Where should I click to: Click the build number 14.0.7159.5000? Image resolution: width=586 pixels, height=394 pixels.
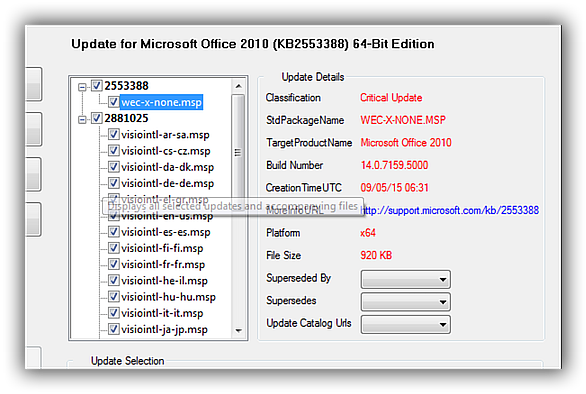pyautogui.click(x=394, y=165)
